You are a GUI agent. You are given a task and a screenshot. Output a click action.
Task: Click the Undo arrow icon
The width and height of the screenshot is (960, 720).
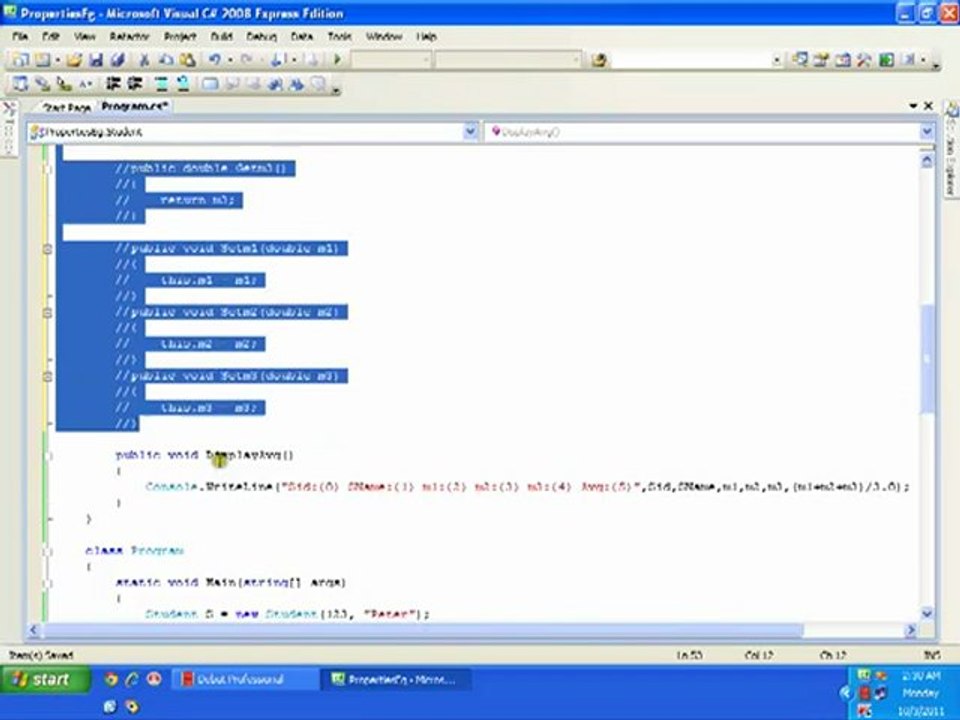tap(215, 60)
